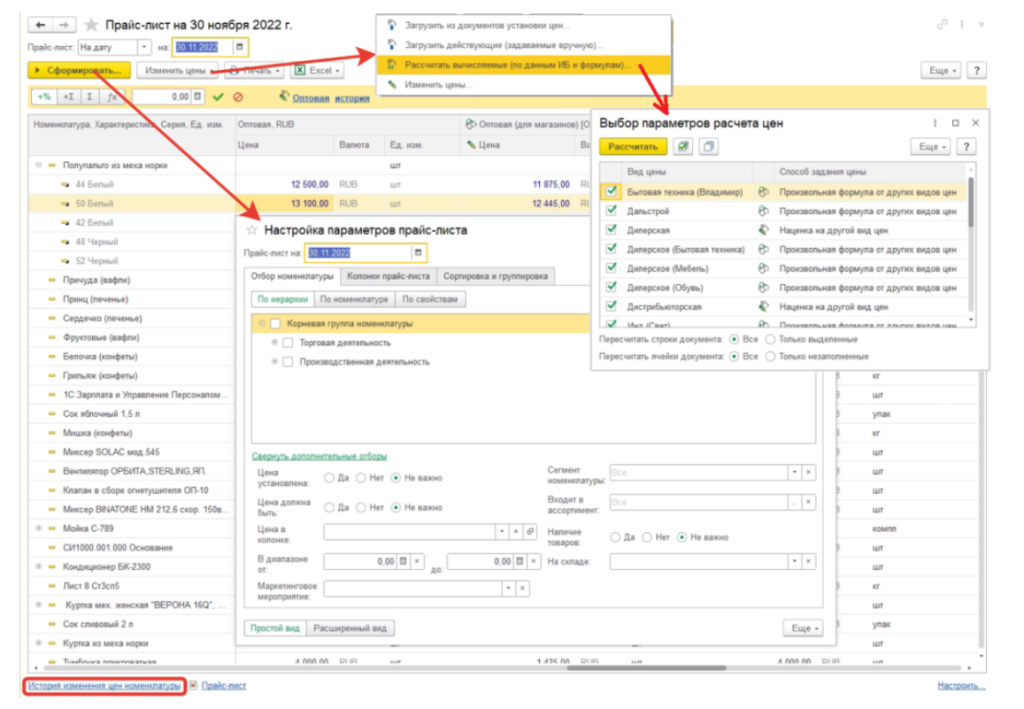Image resolution: width=1024 pixels, height=709 pixels.
Task: Open calendar picker in price list settings date
Action: click(419, 253)
